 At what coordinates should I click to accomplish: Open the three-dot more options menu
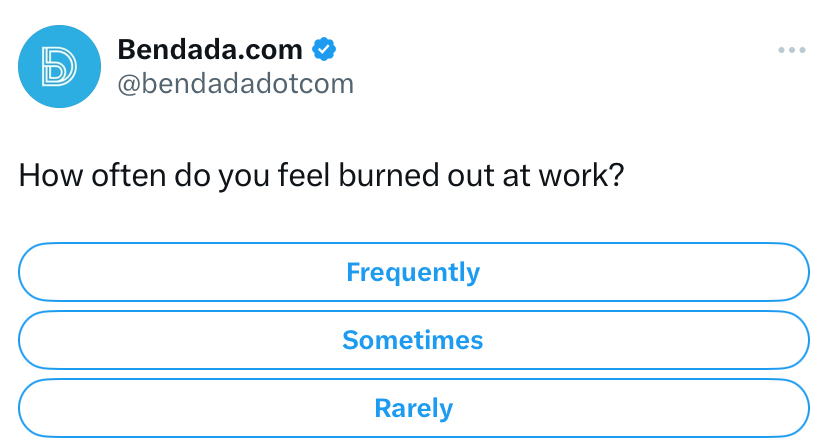tap(792, 50)
